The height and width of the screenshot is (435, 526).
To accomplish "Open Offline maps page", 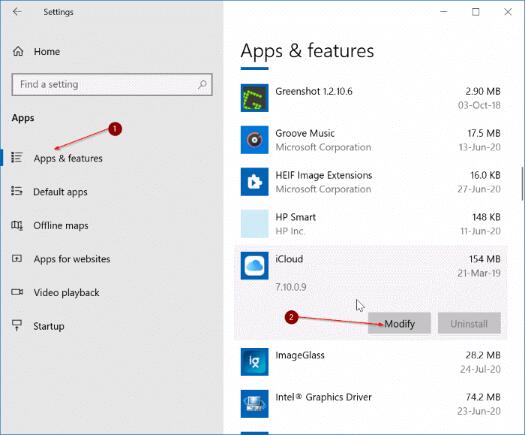I will 61,225.
